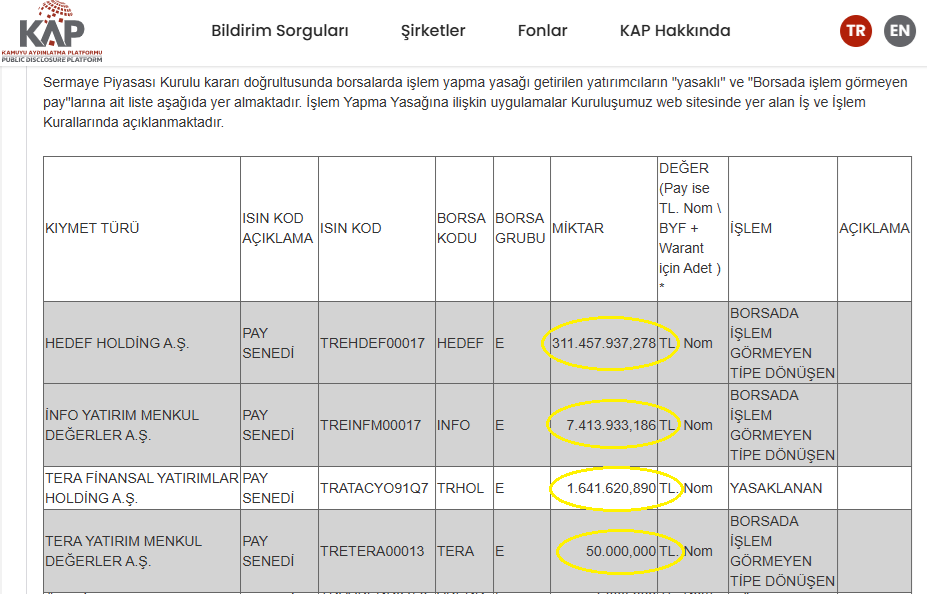
Task: Open the Şirketler menu
Action: [433, 31]
